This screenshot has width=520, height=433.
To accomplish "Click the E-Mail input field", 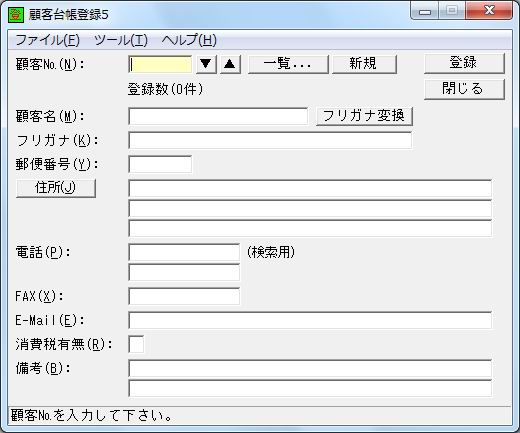I will point(310,320).
